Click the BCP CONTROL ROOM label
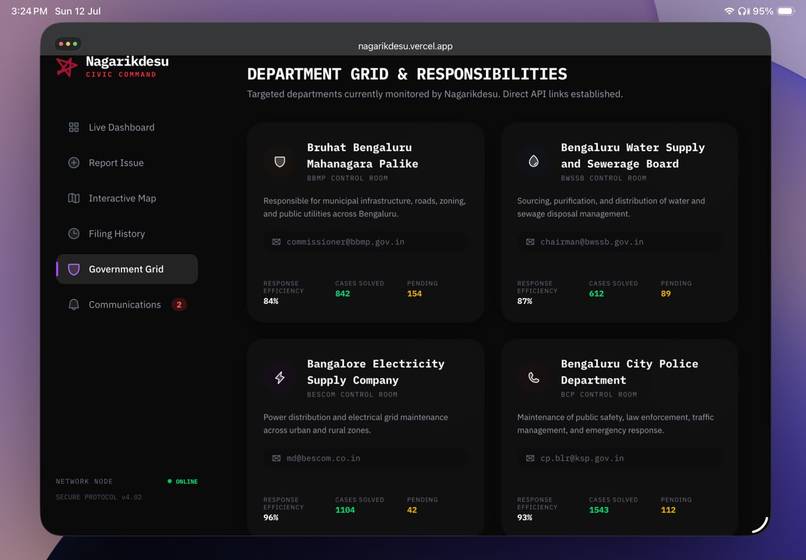 (x=599, y=394)
